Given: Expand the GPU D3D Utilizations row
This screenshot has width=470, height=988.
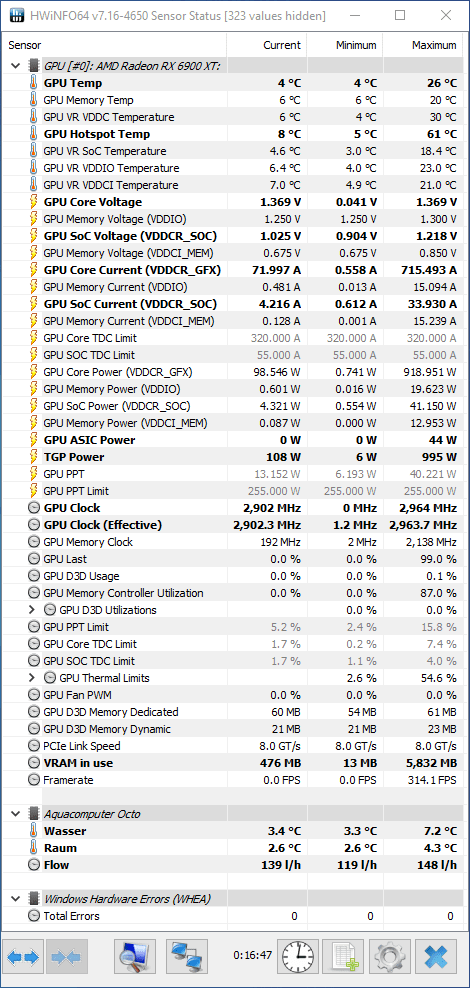Looking at the screenshot, I should pos(32,610).
